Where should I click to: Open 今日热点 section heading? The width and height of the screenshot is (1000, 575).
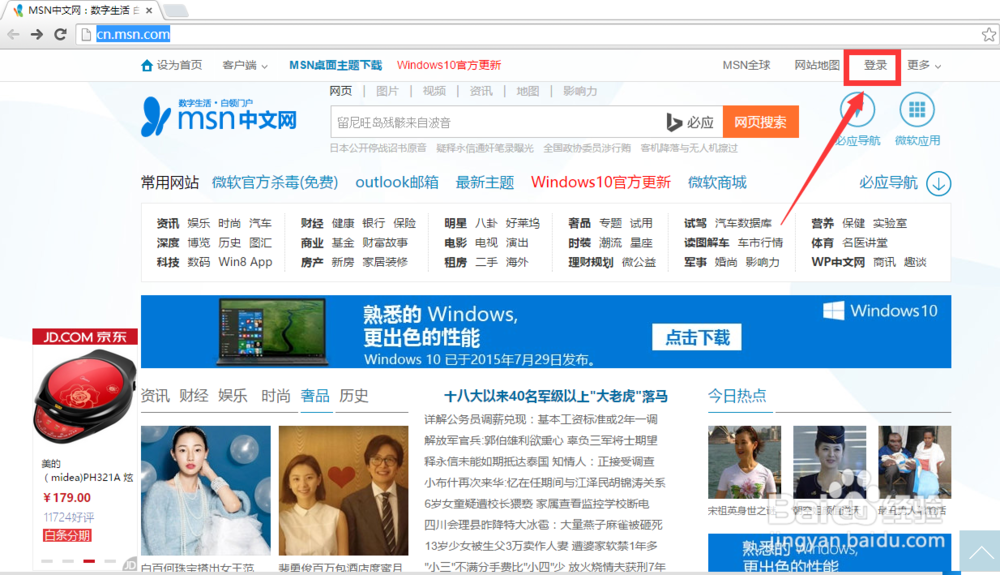(x=737, y=396)
